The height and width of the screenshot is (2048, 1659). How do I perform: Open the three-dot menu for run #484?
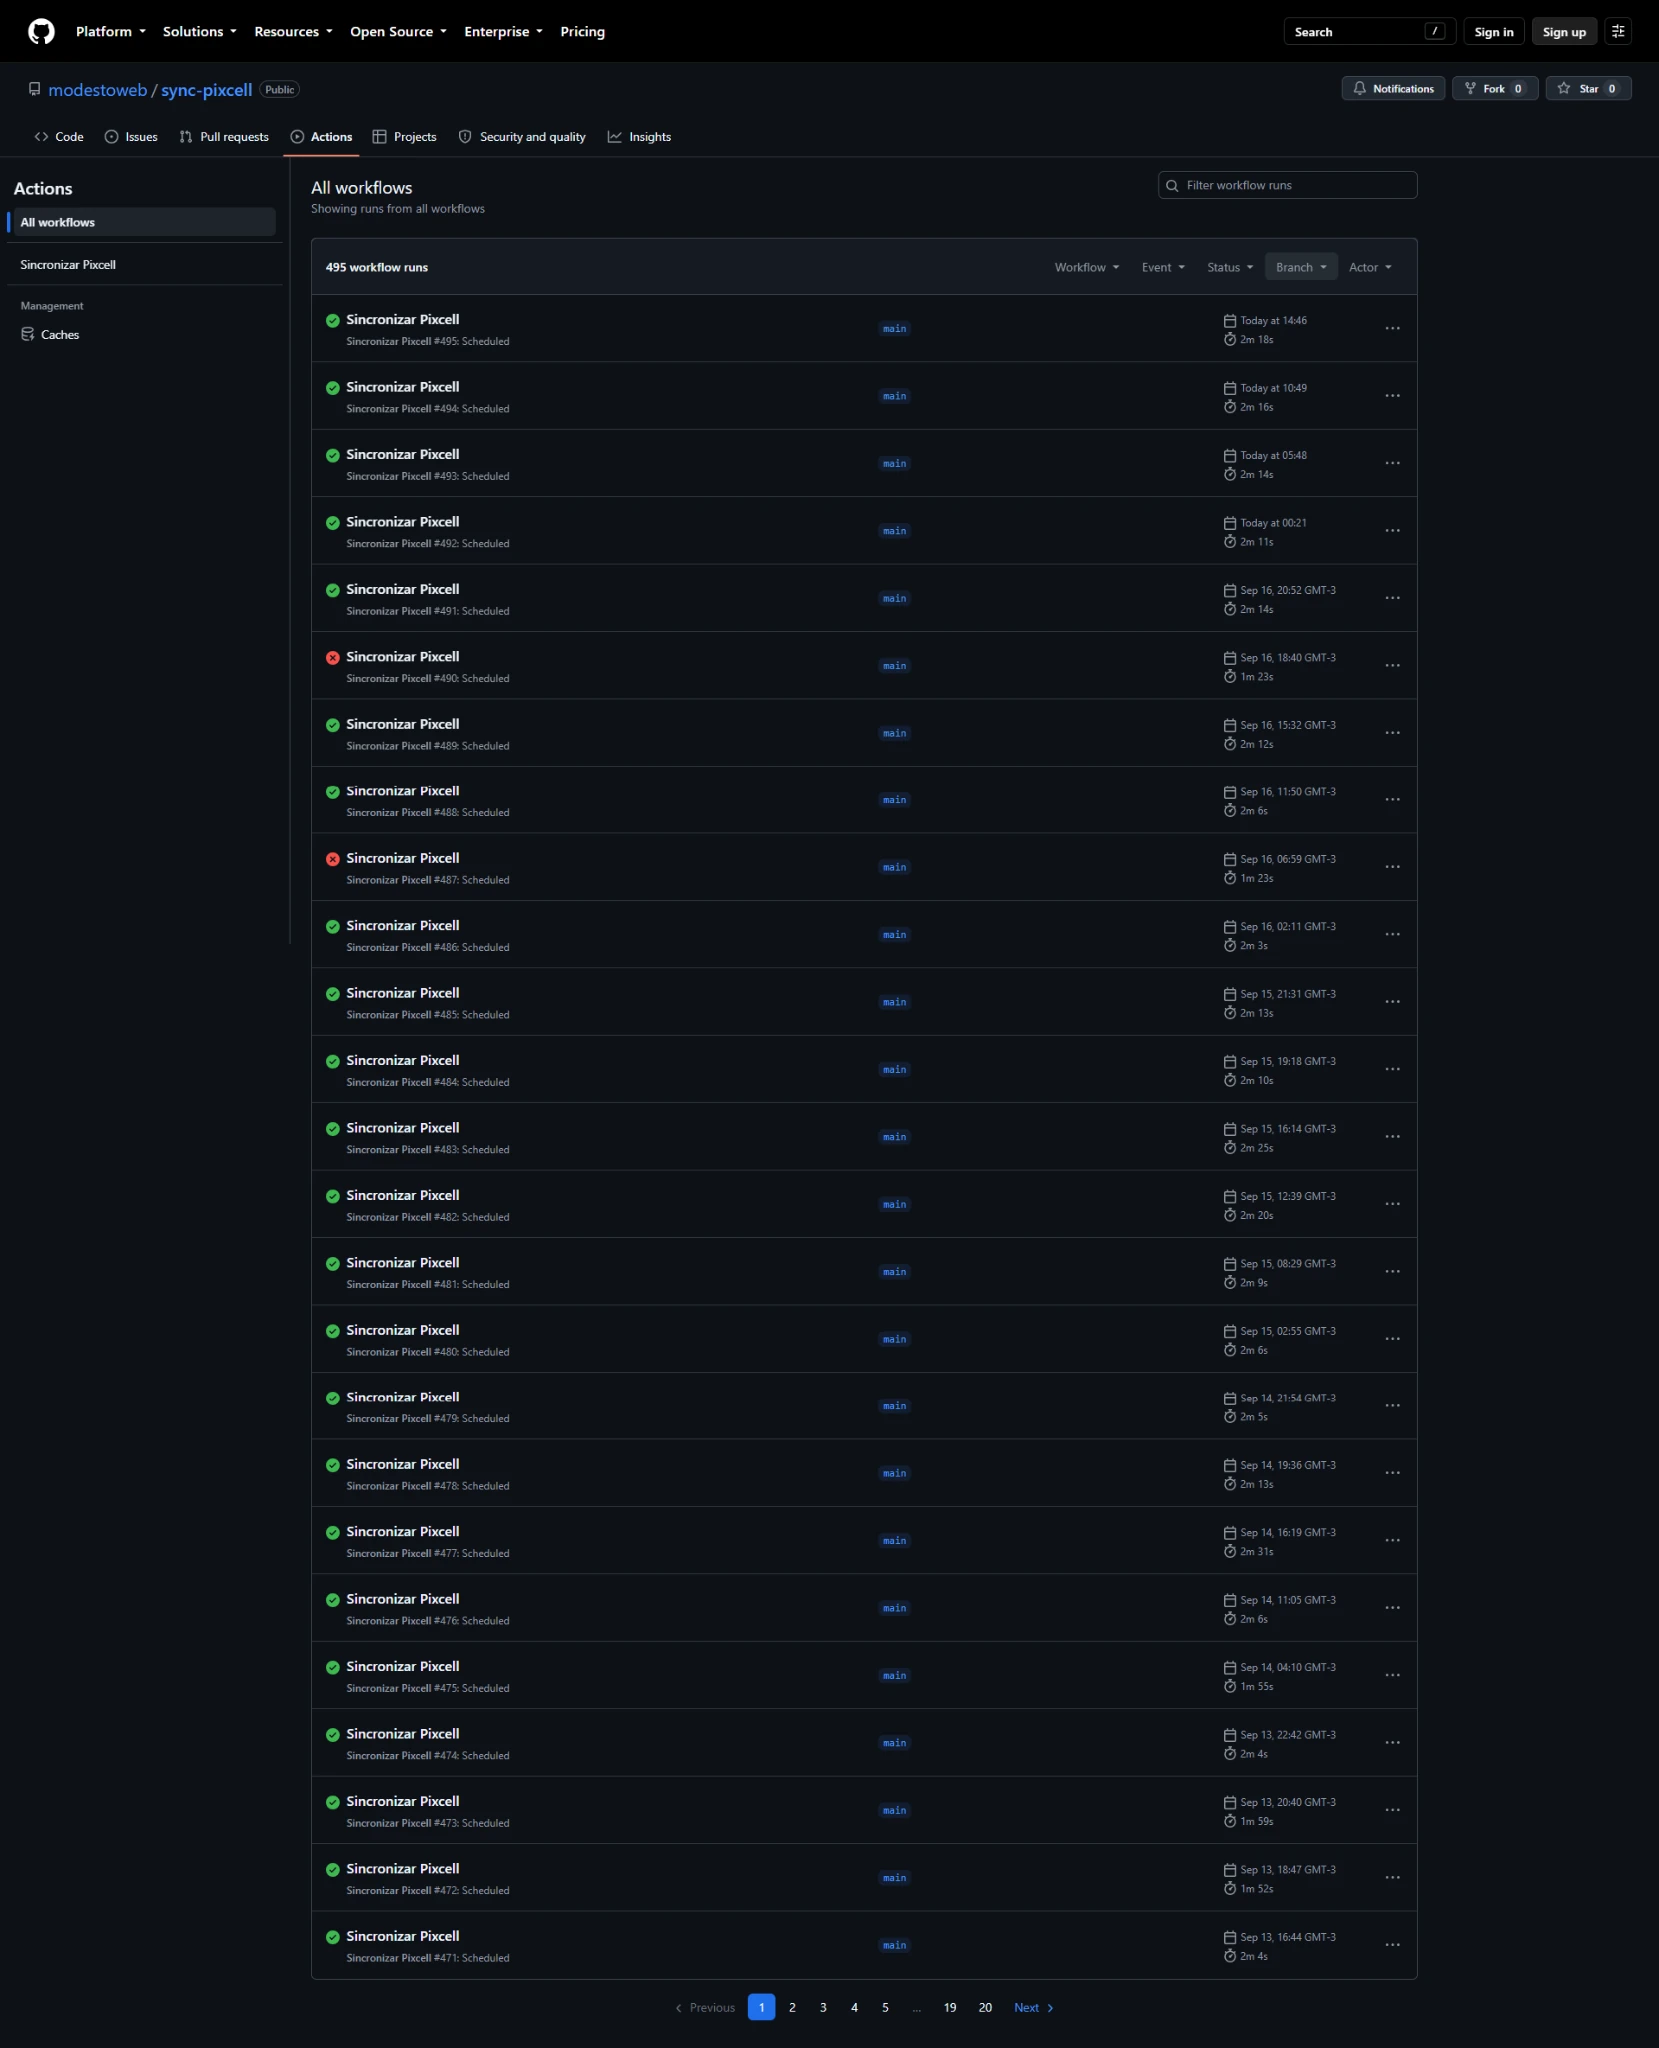pos(1392,1070)
